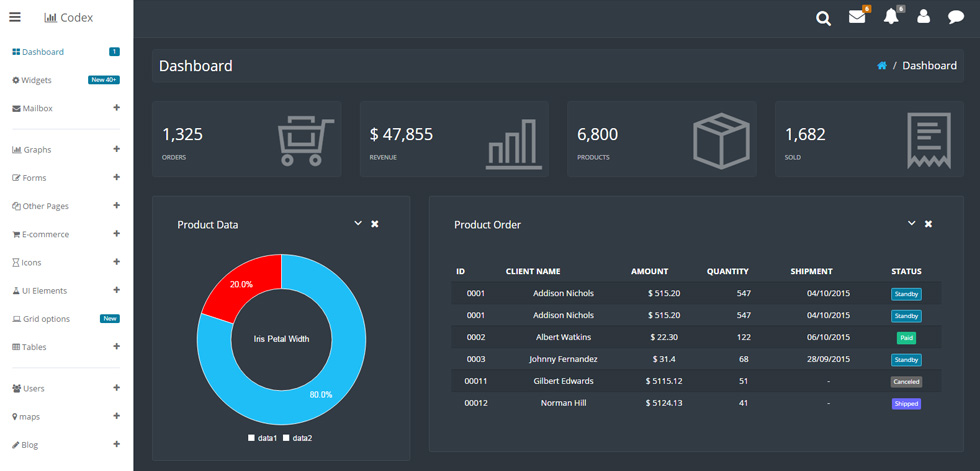This screenshot has width=980, height=471.
Task: Expand the UI Elements plus
Action: click(116, 289)
